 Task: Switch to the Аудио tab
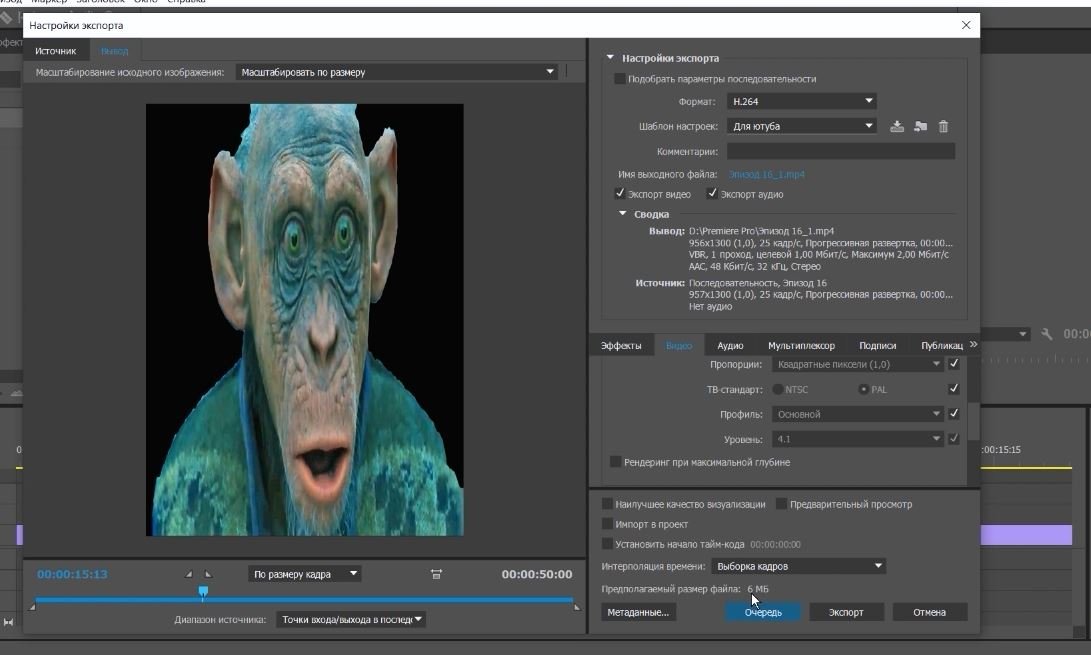point(730,346)
